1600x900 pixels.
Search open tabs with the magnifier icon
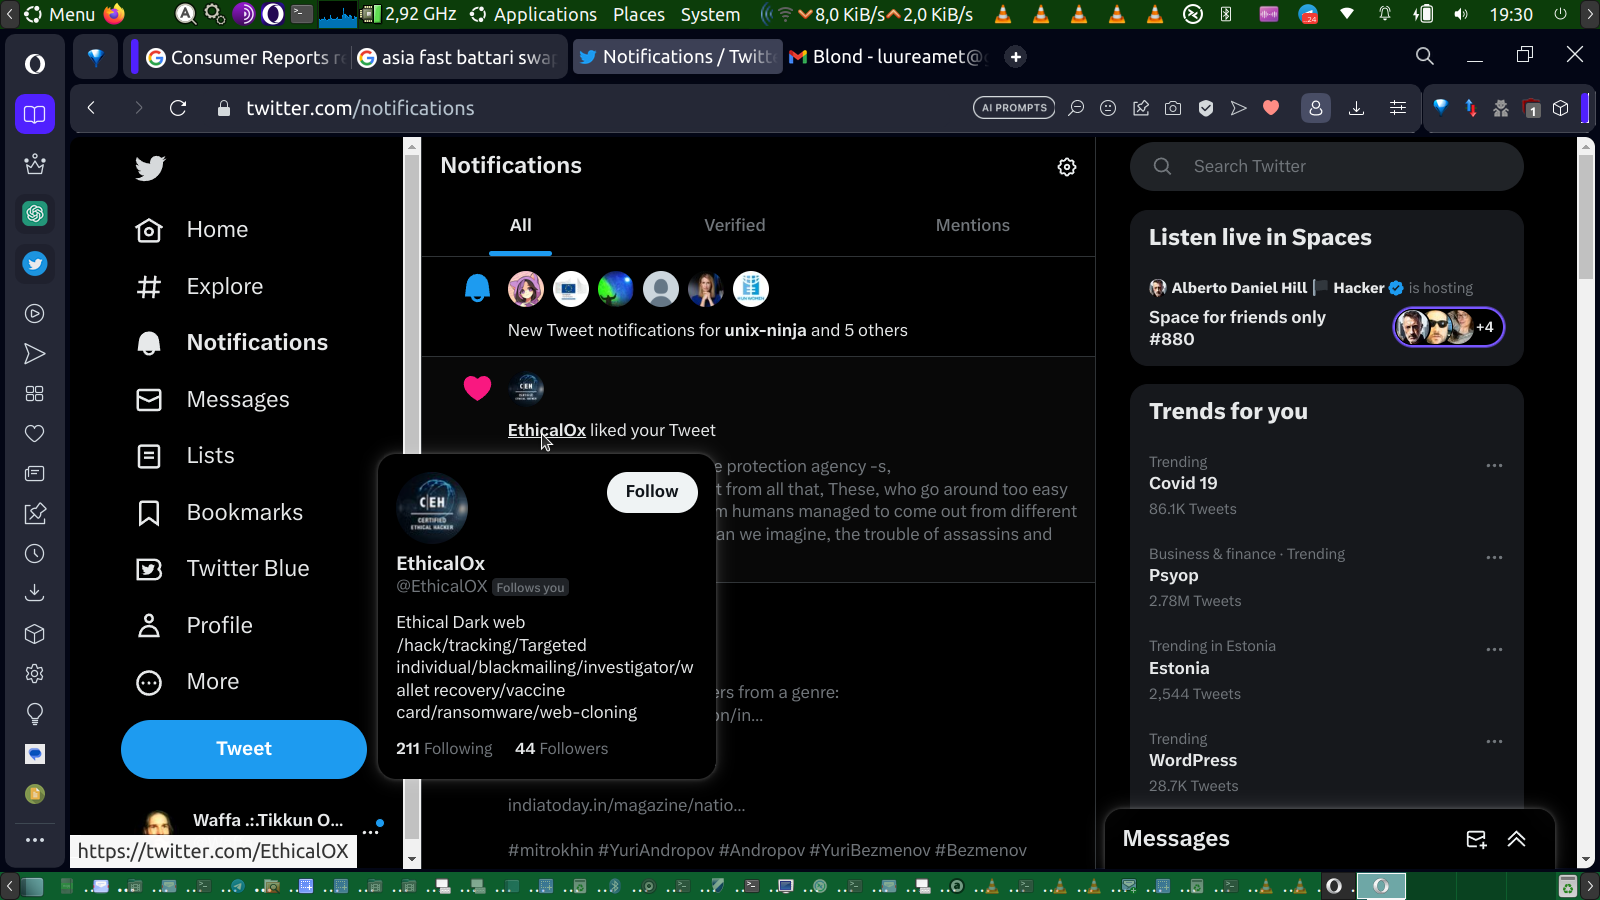tap(1425, 57)
